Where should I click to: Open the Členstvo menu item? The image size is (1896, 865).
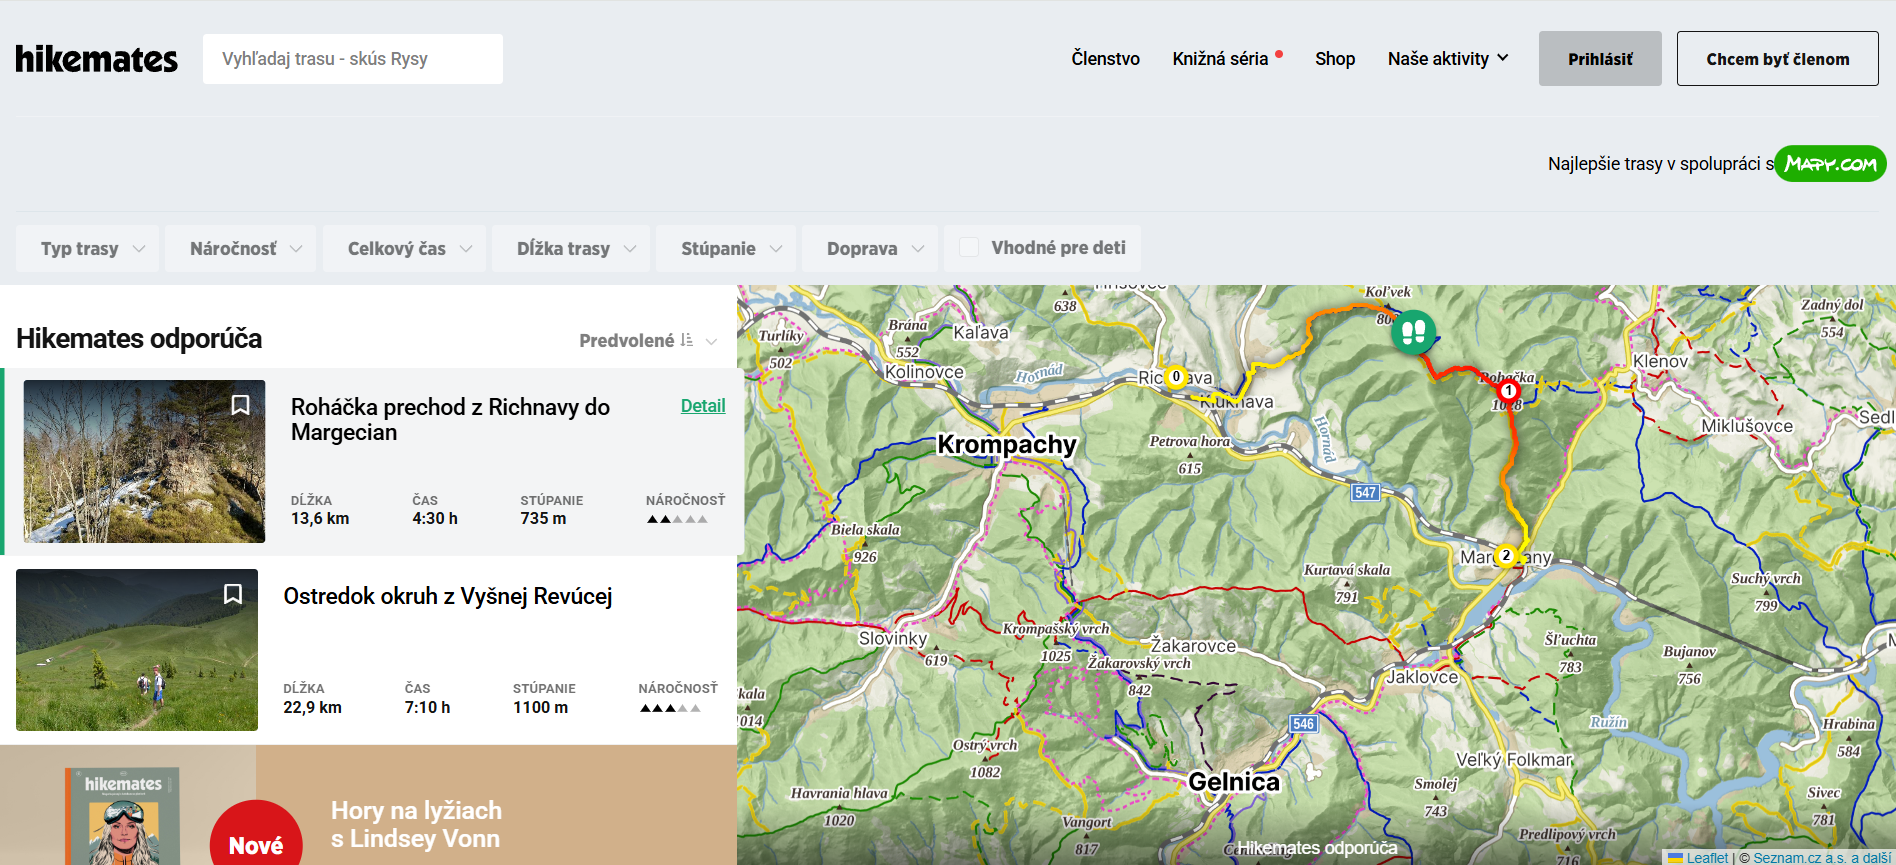[1105, 59]
